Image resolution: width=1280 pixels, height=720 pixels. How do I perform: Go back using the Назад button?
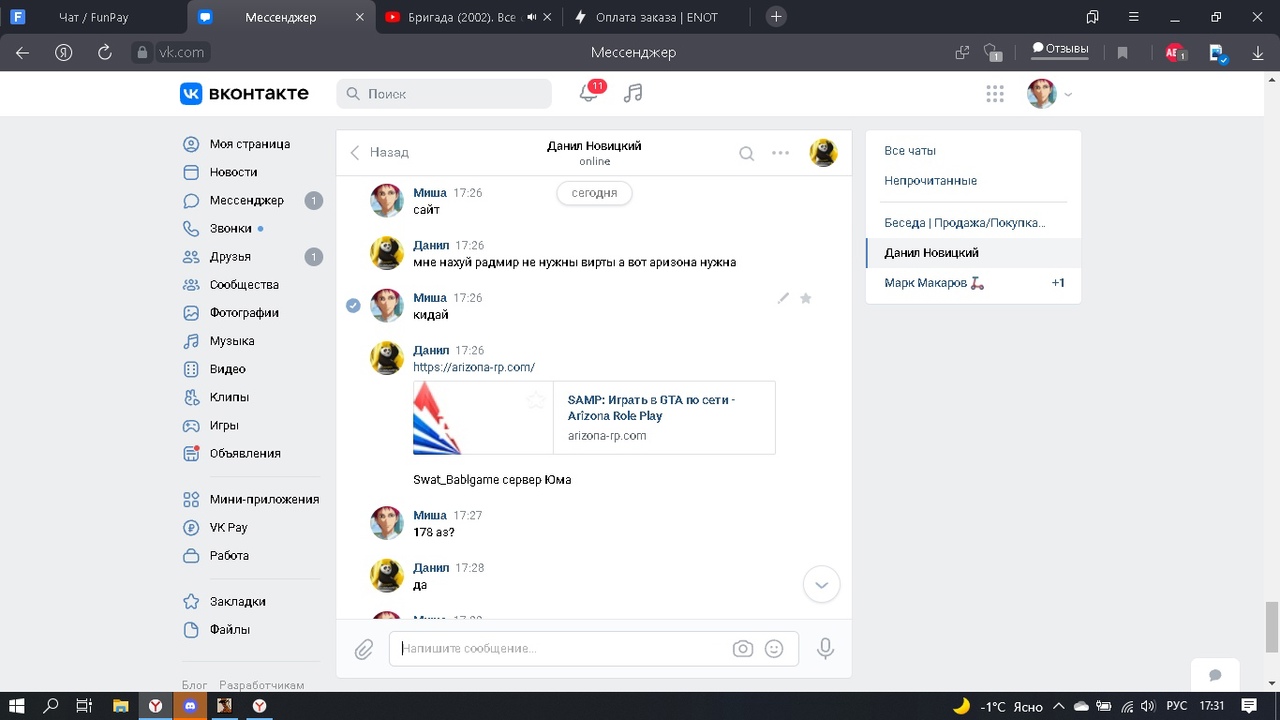(x=379, y=152)
